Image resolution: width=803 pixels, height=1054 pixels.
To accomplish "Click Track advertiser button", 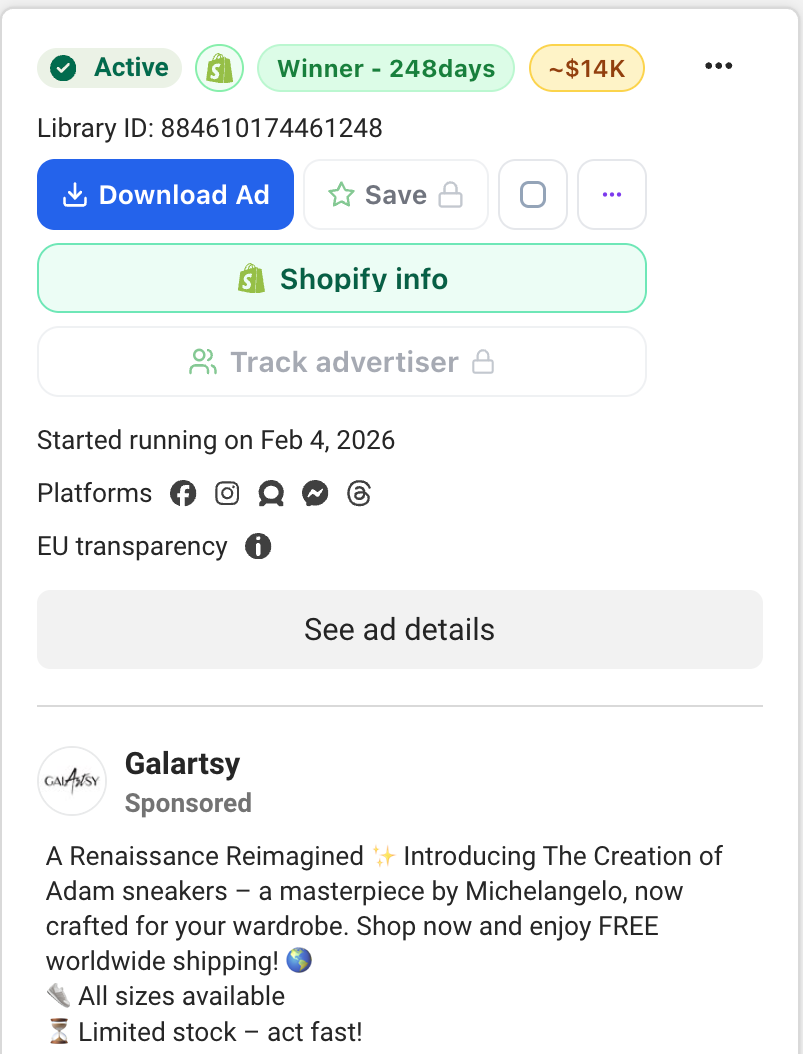I will click(341, 362).
